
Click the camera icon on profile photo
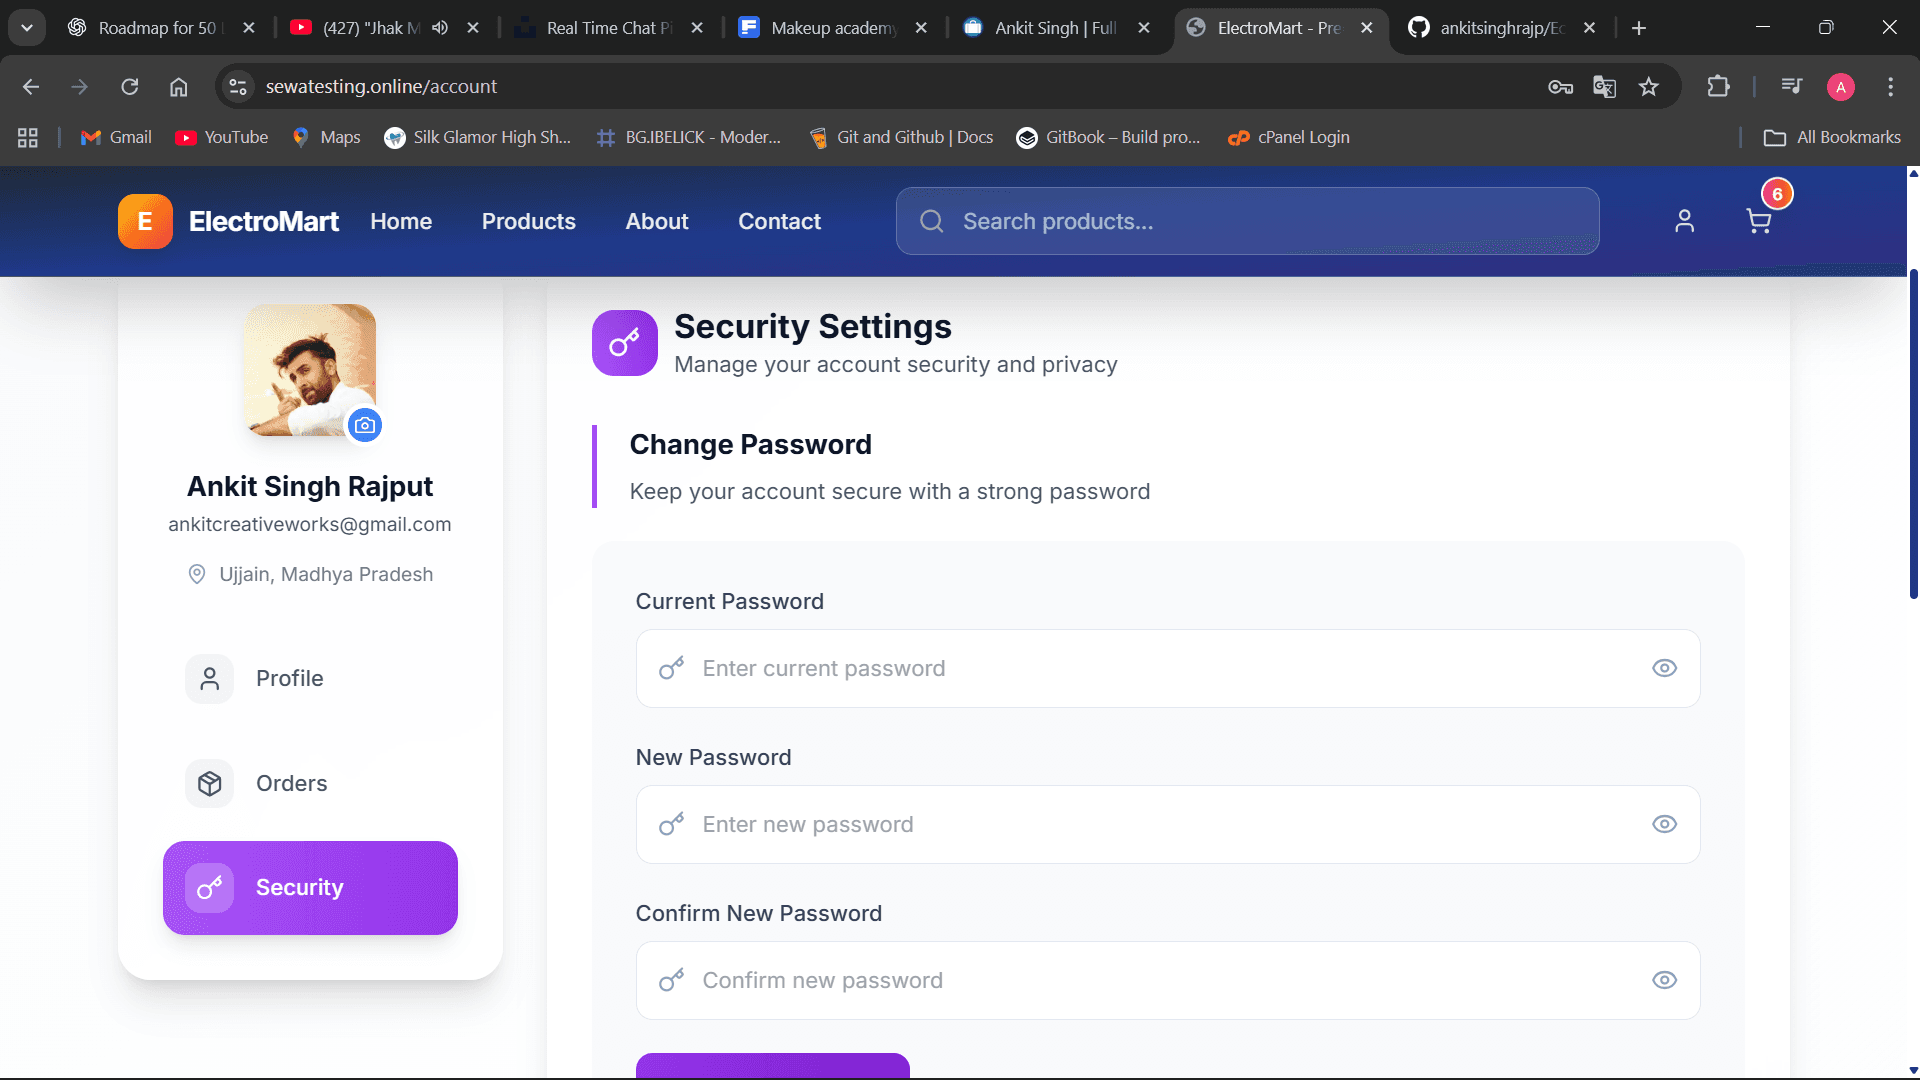coord(365,425)
